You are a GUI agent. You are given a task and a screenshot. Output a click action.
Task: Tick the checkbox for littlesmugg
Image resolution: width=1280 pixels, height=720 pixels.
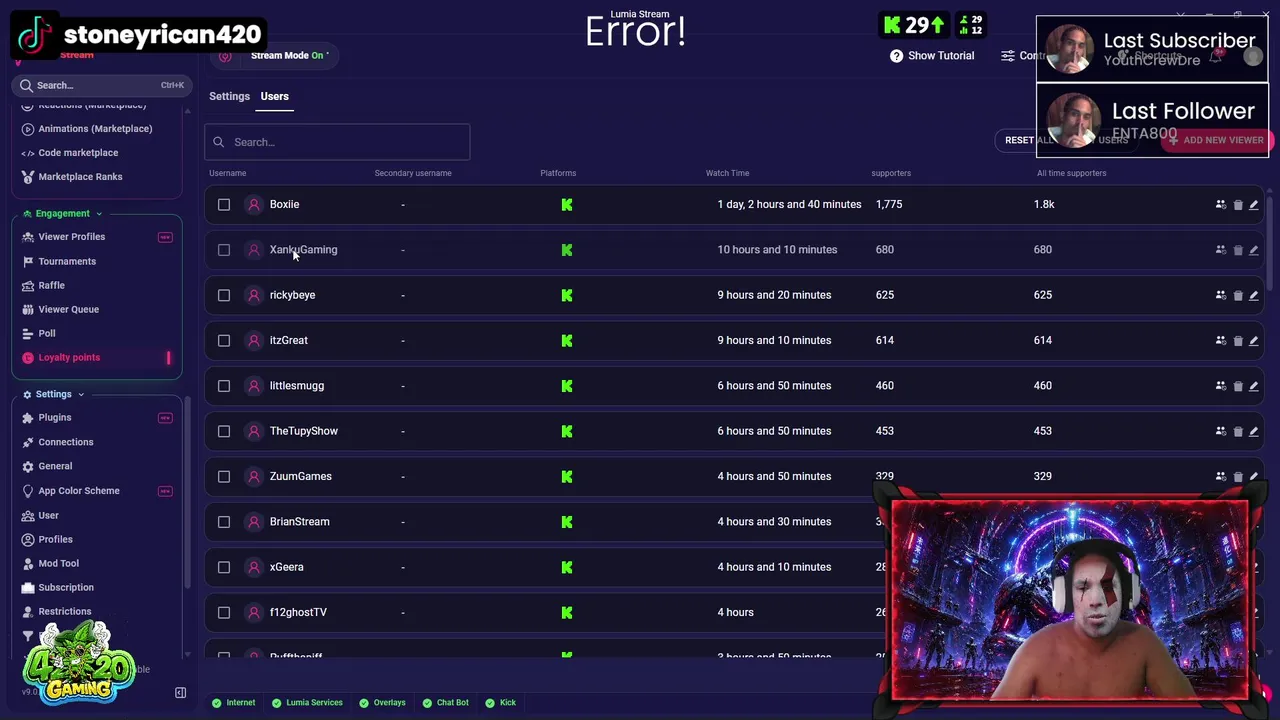tap(224, 386)
